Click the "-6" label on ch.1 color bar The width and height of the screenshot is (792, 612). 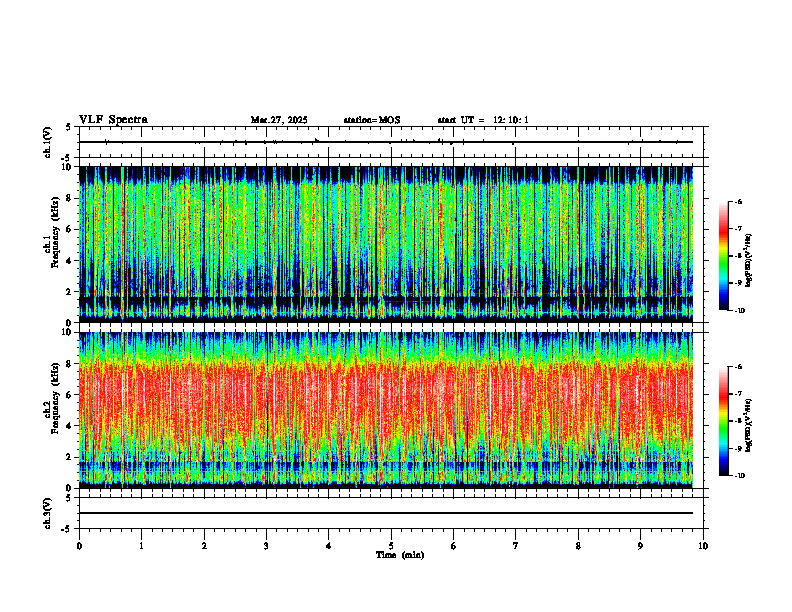738,202
